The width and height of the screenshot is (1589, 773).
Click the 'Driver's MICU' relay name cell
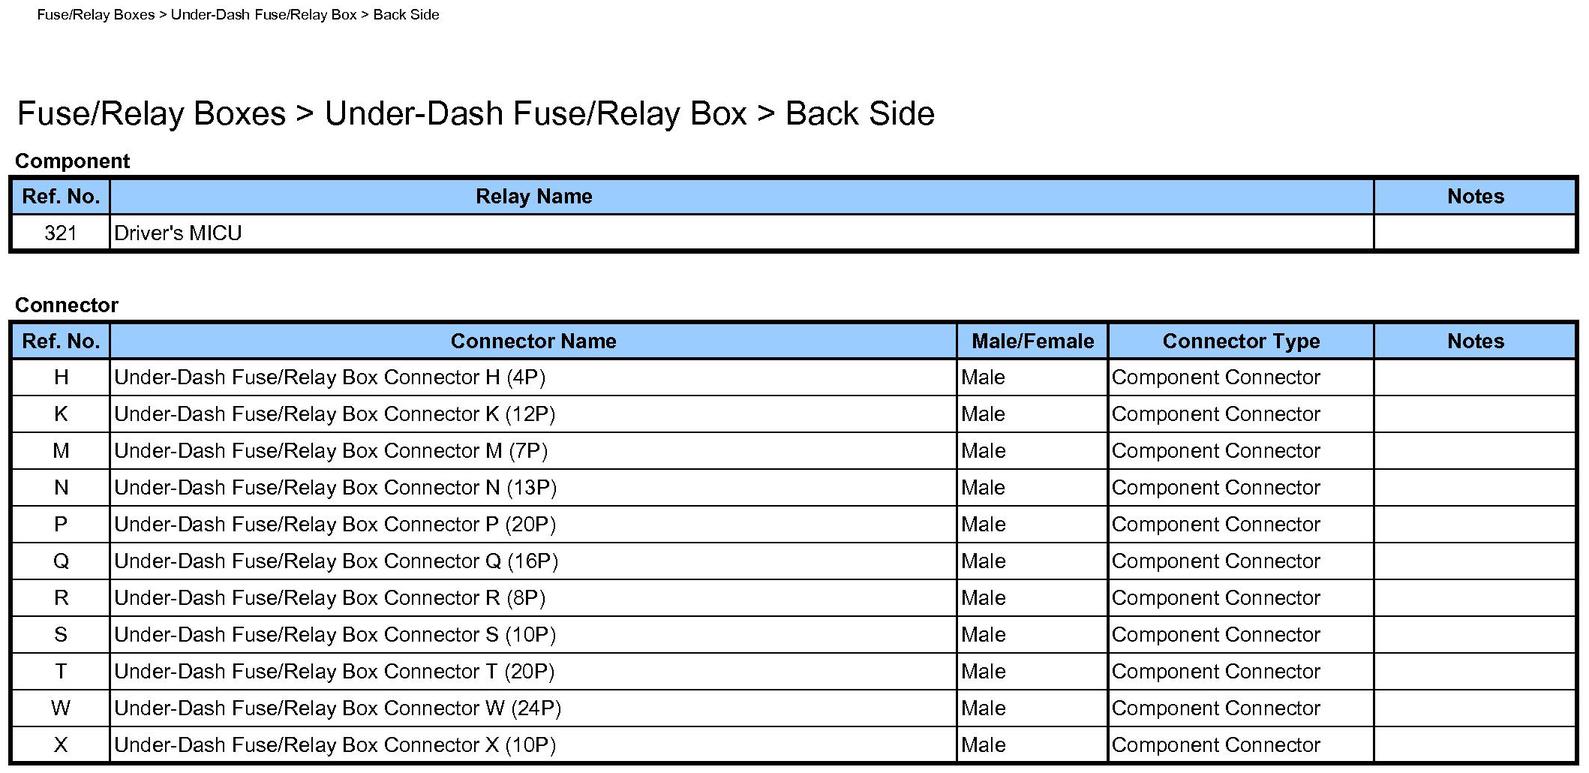coord(178,233)
